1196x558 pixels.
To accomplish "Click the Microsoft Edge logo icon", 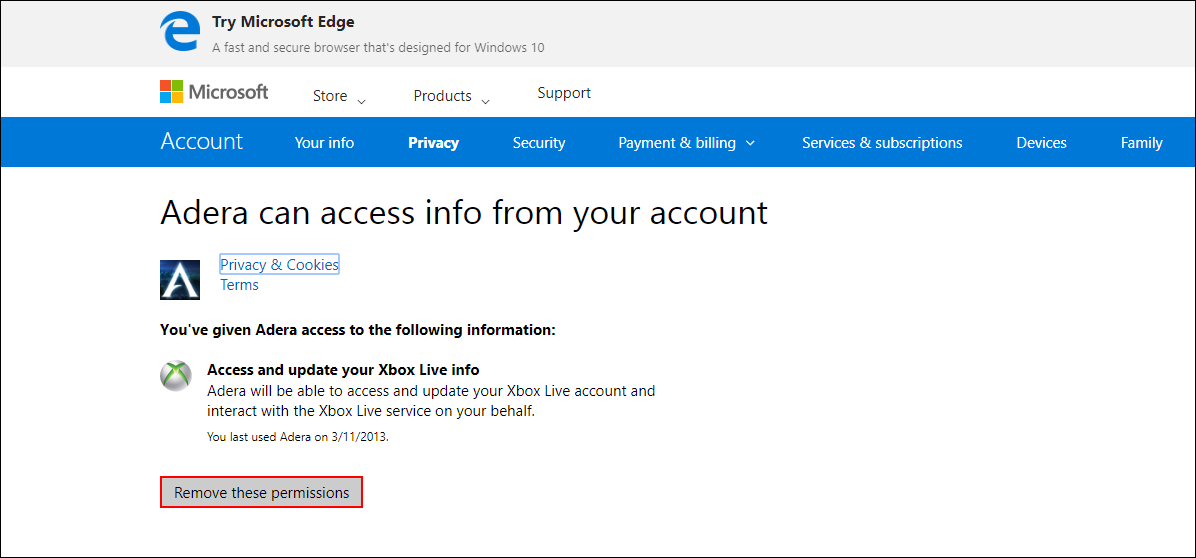I will pyautogui.click(x=180, y=33).
